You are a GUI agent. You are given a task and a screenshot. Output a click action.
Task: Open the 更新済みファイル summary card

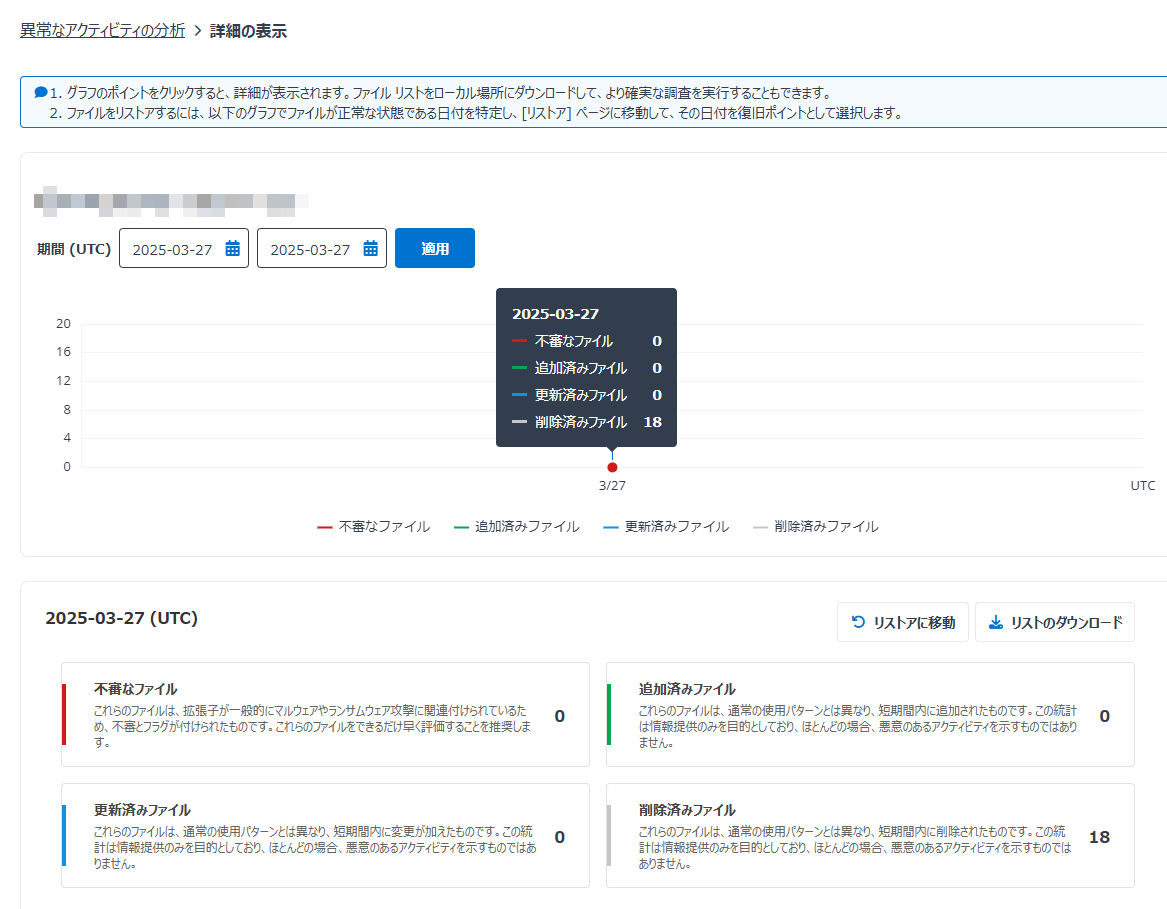coord(325,835)
